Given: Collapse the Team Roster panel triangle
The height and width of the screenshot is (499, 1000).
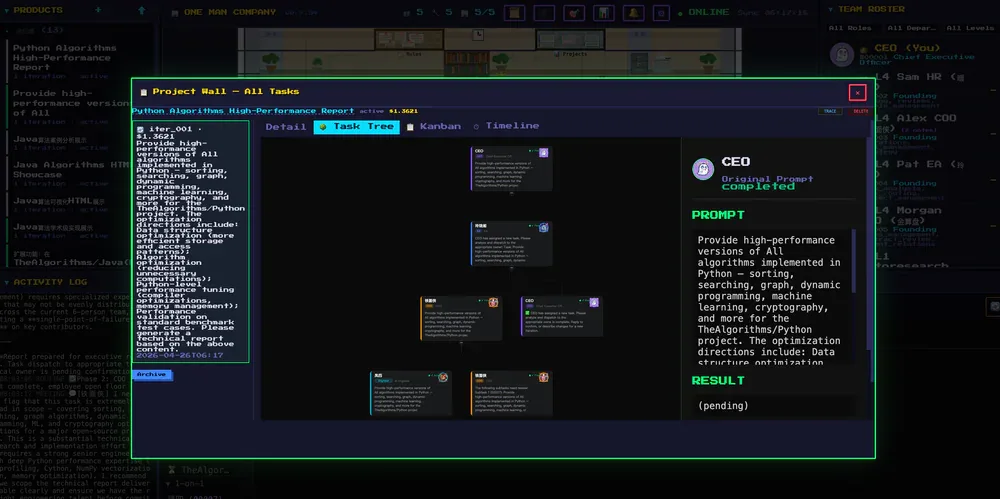Looking at the screenshot, I should tap(831, 10).
